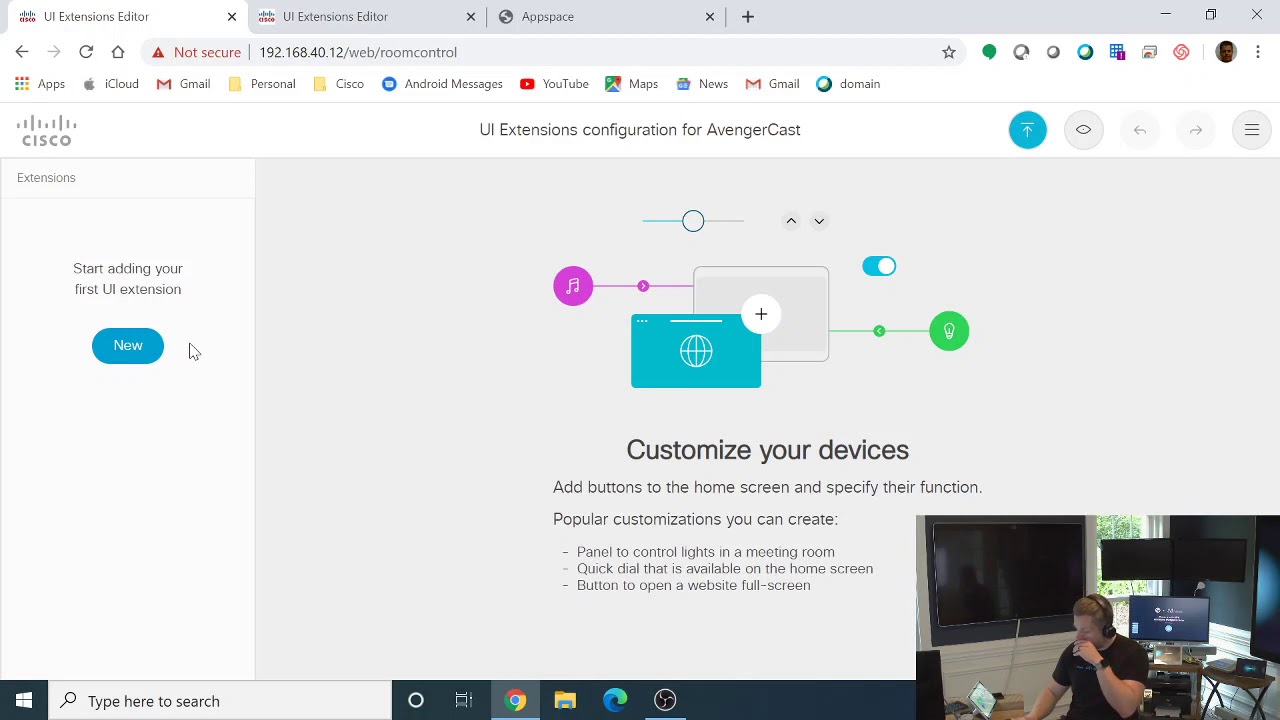Go back with browser back arrow
Screen dimensions: 1280x720
(22, 52)
